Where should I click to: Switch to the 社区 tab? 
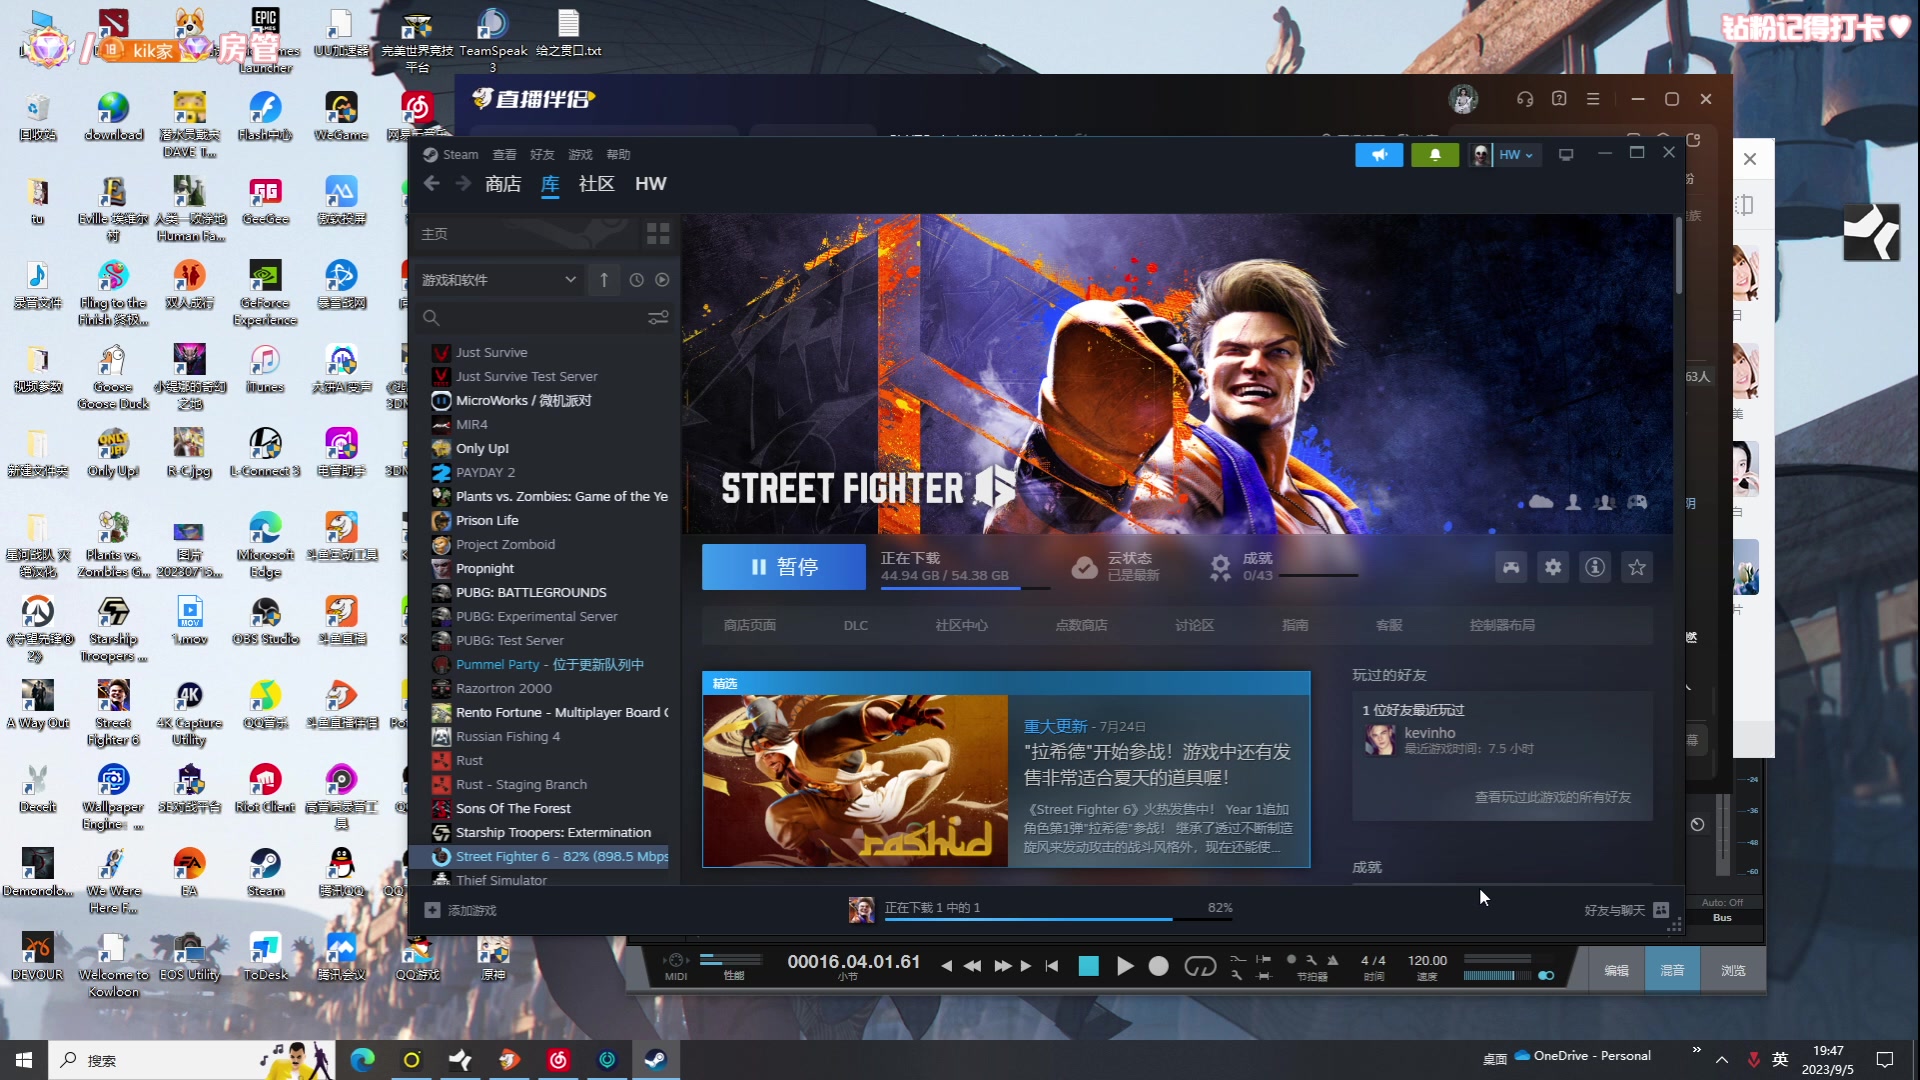pos(596,184)
